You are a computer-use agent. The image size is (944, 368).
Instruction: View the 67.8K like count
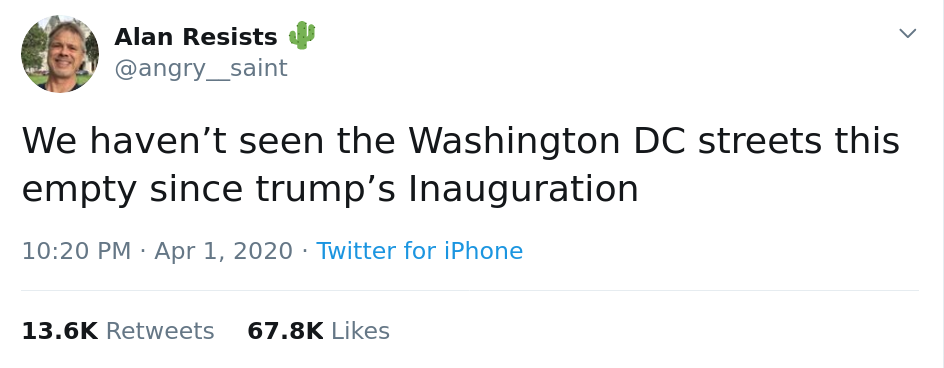click(285, 331)
